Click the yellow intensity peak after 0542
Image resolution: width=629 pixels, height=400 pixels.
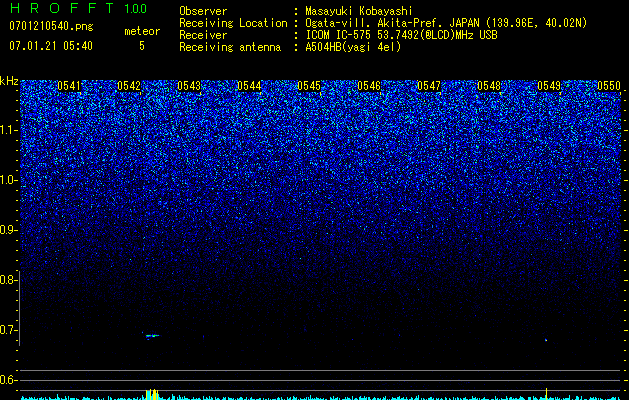tap(152, 394)
